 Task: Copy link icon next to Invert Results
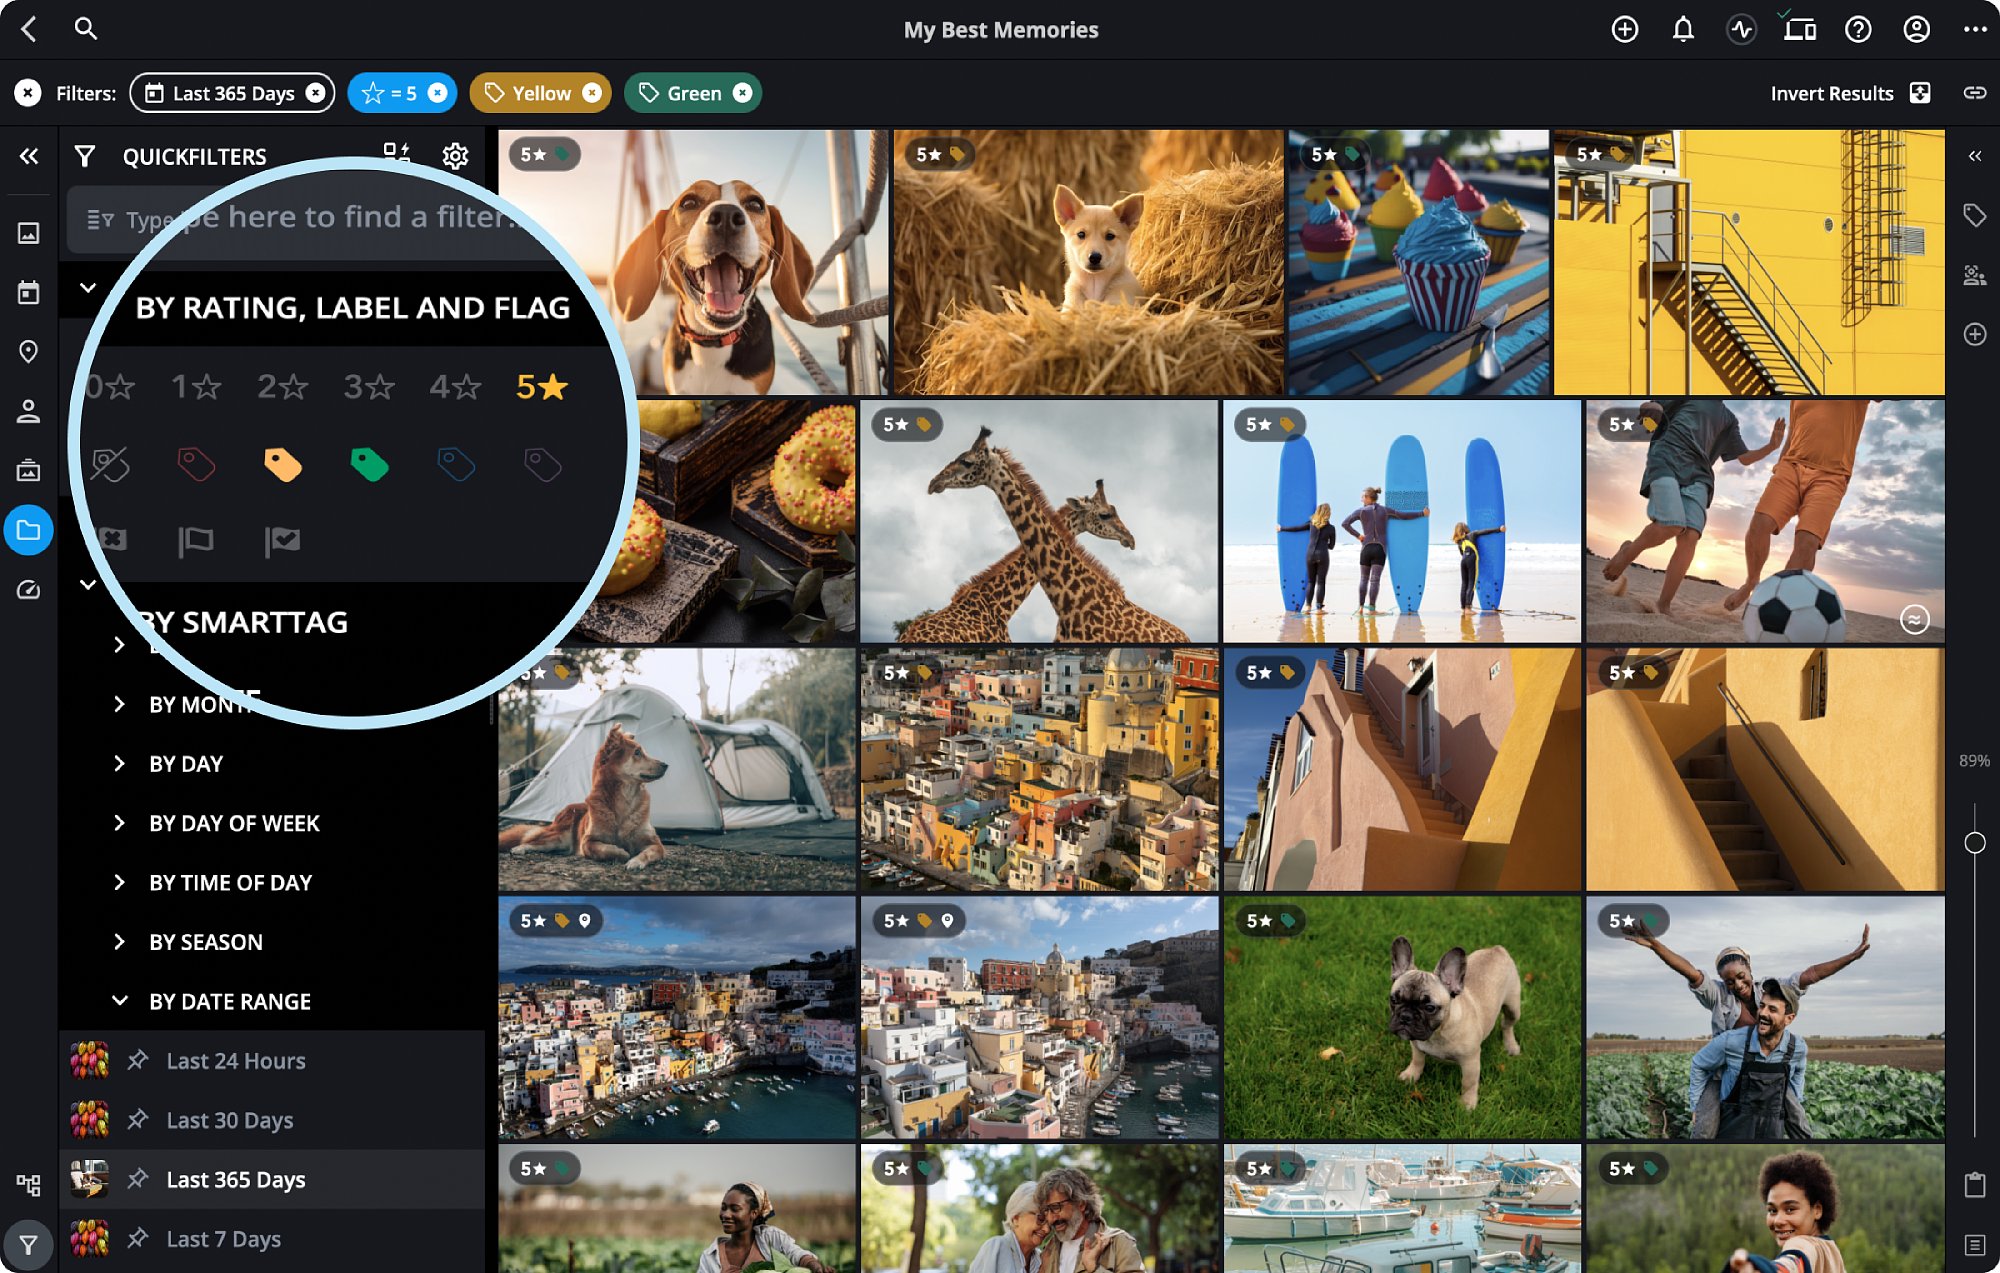pyautogui.click(x=1974, y=93)
